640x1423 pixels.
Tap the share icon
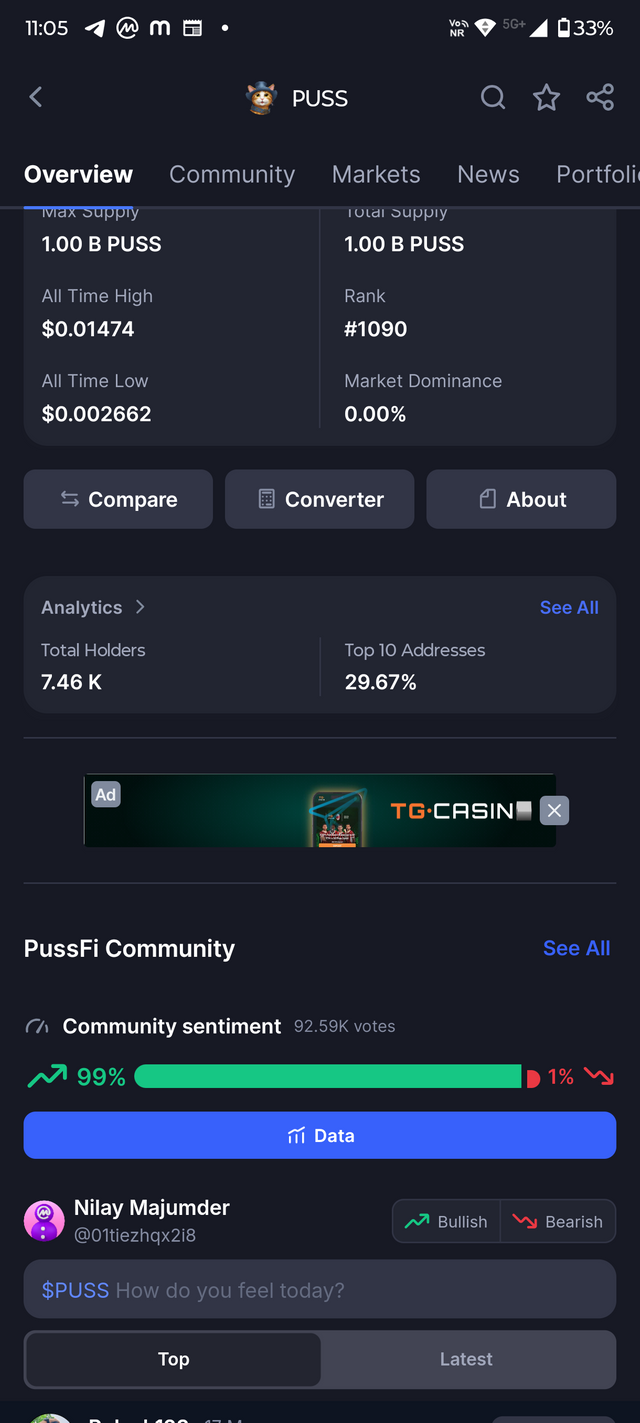(x=600, y=97)
